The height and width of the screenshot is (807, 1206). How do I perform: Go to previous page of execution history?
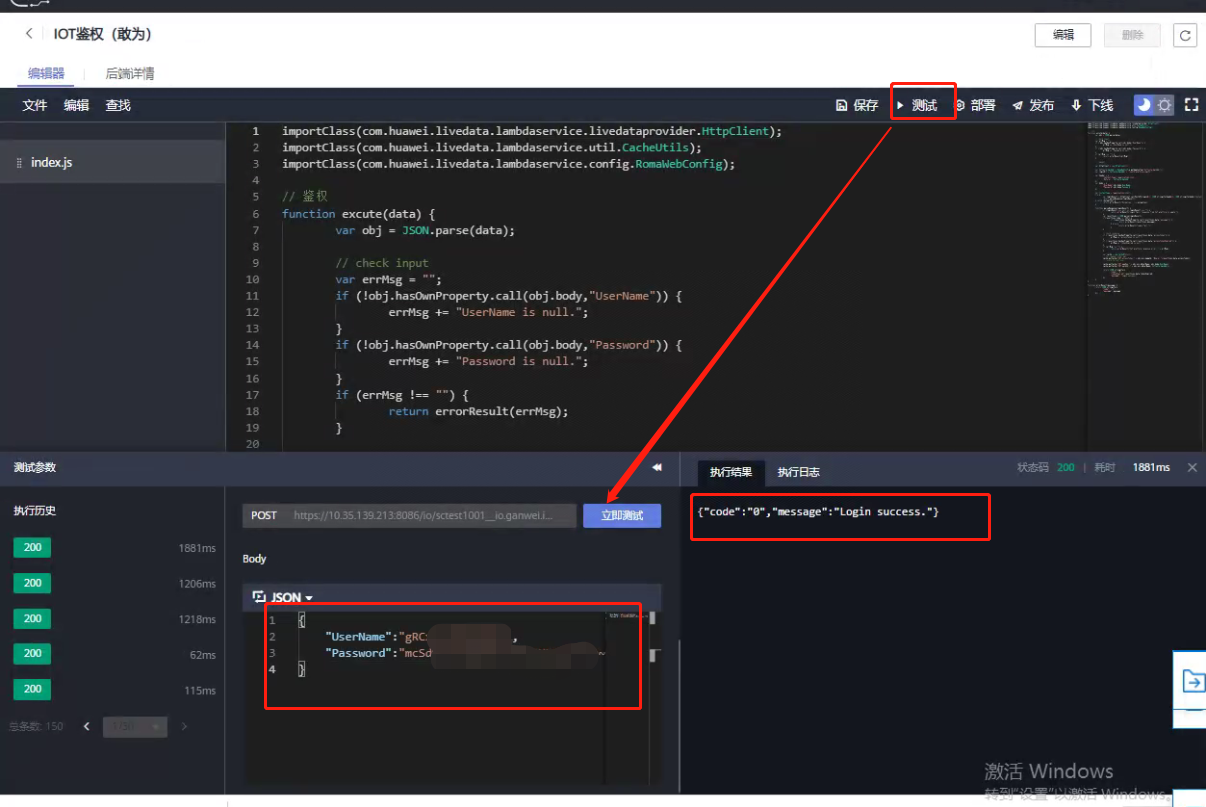(x=87, y=727)
